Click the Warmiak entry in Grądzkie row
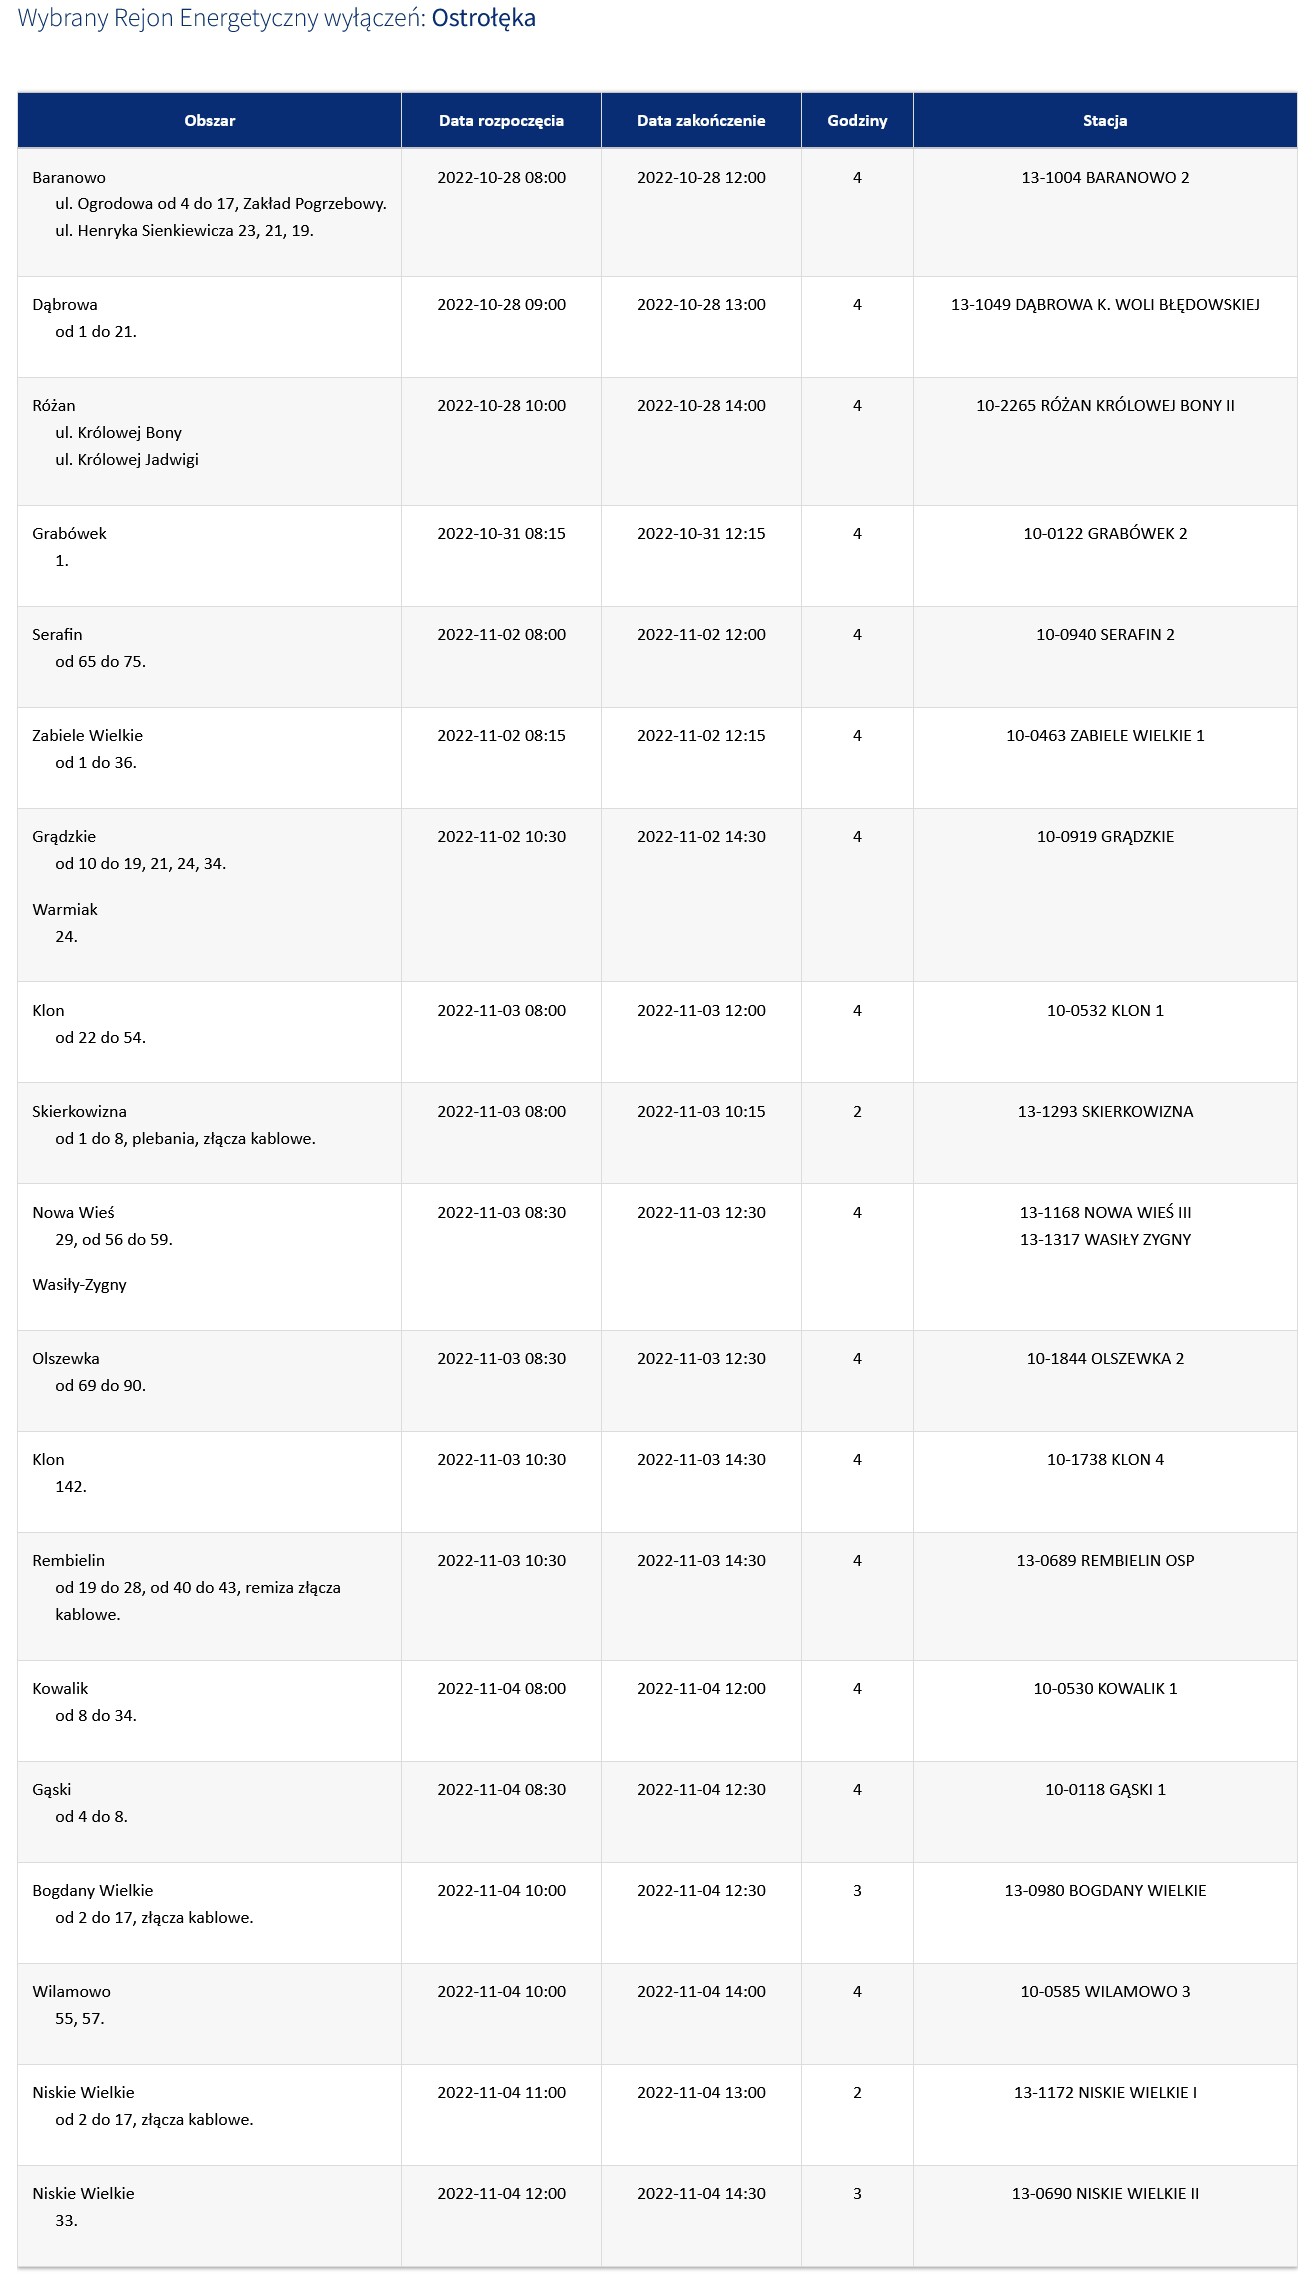 pos(65,909)
